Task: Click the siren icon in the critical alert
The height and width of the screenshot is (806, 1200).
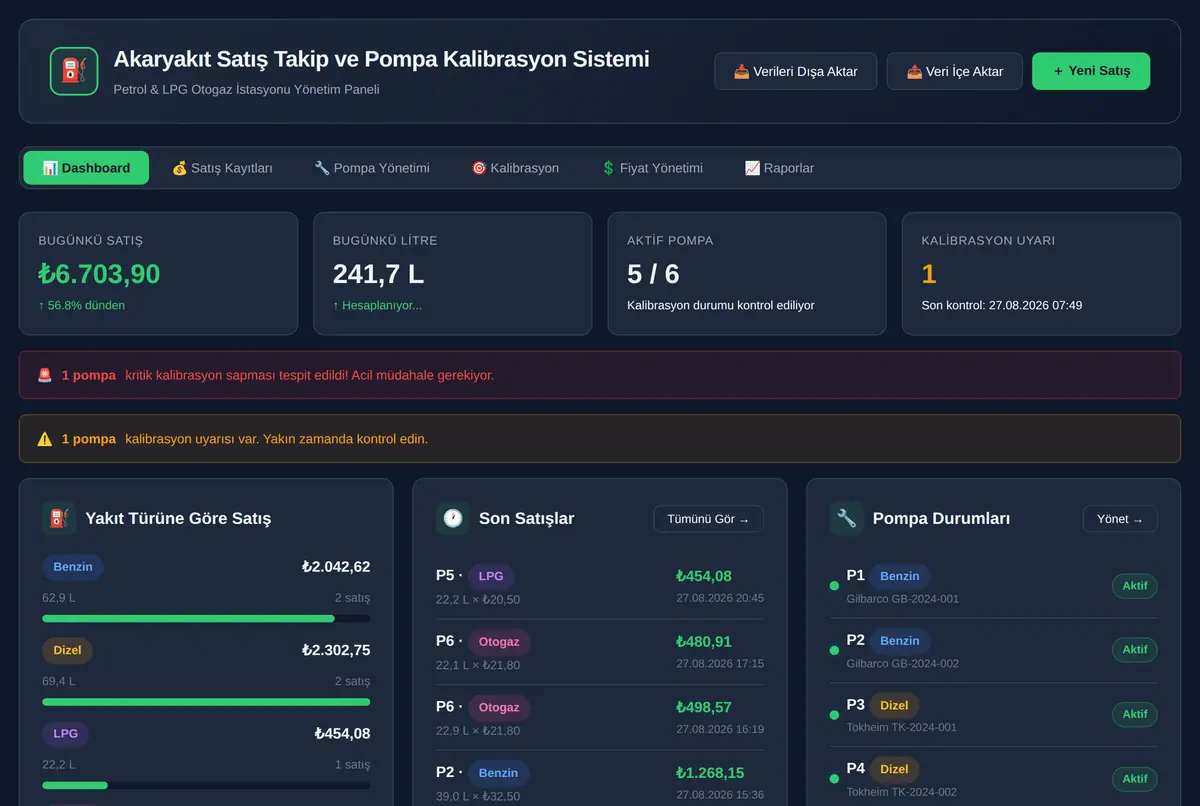Action: pyautogui.click(x=45, y=375)
